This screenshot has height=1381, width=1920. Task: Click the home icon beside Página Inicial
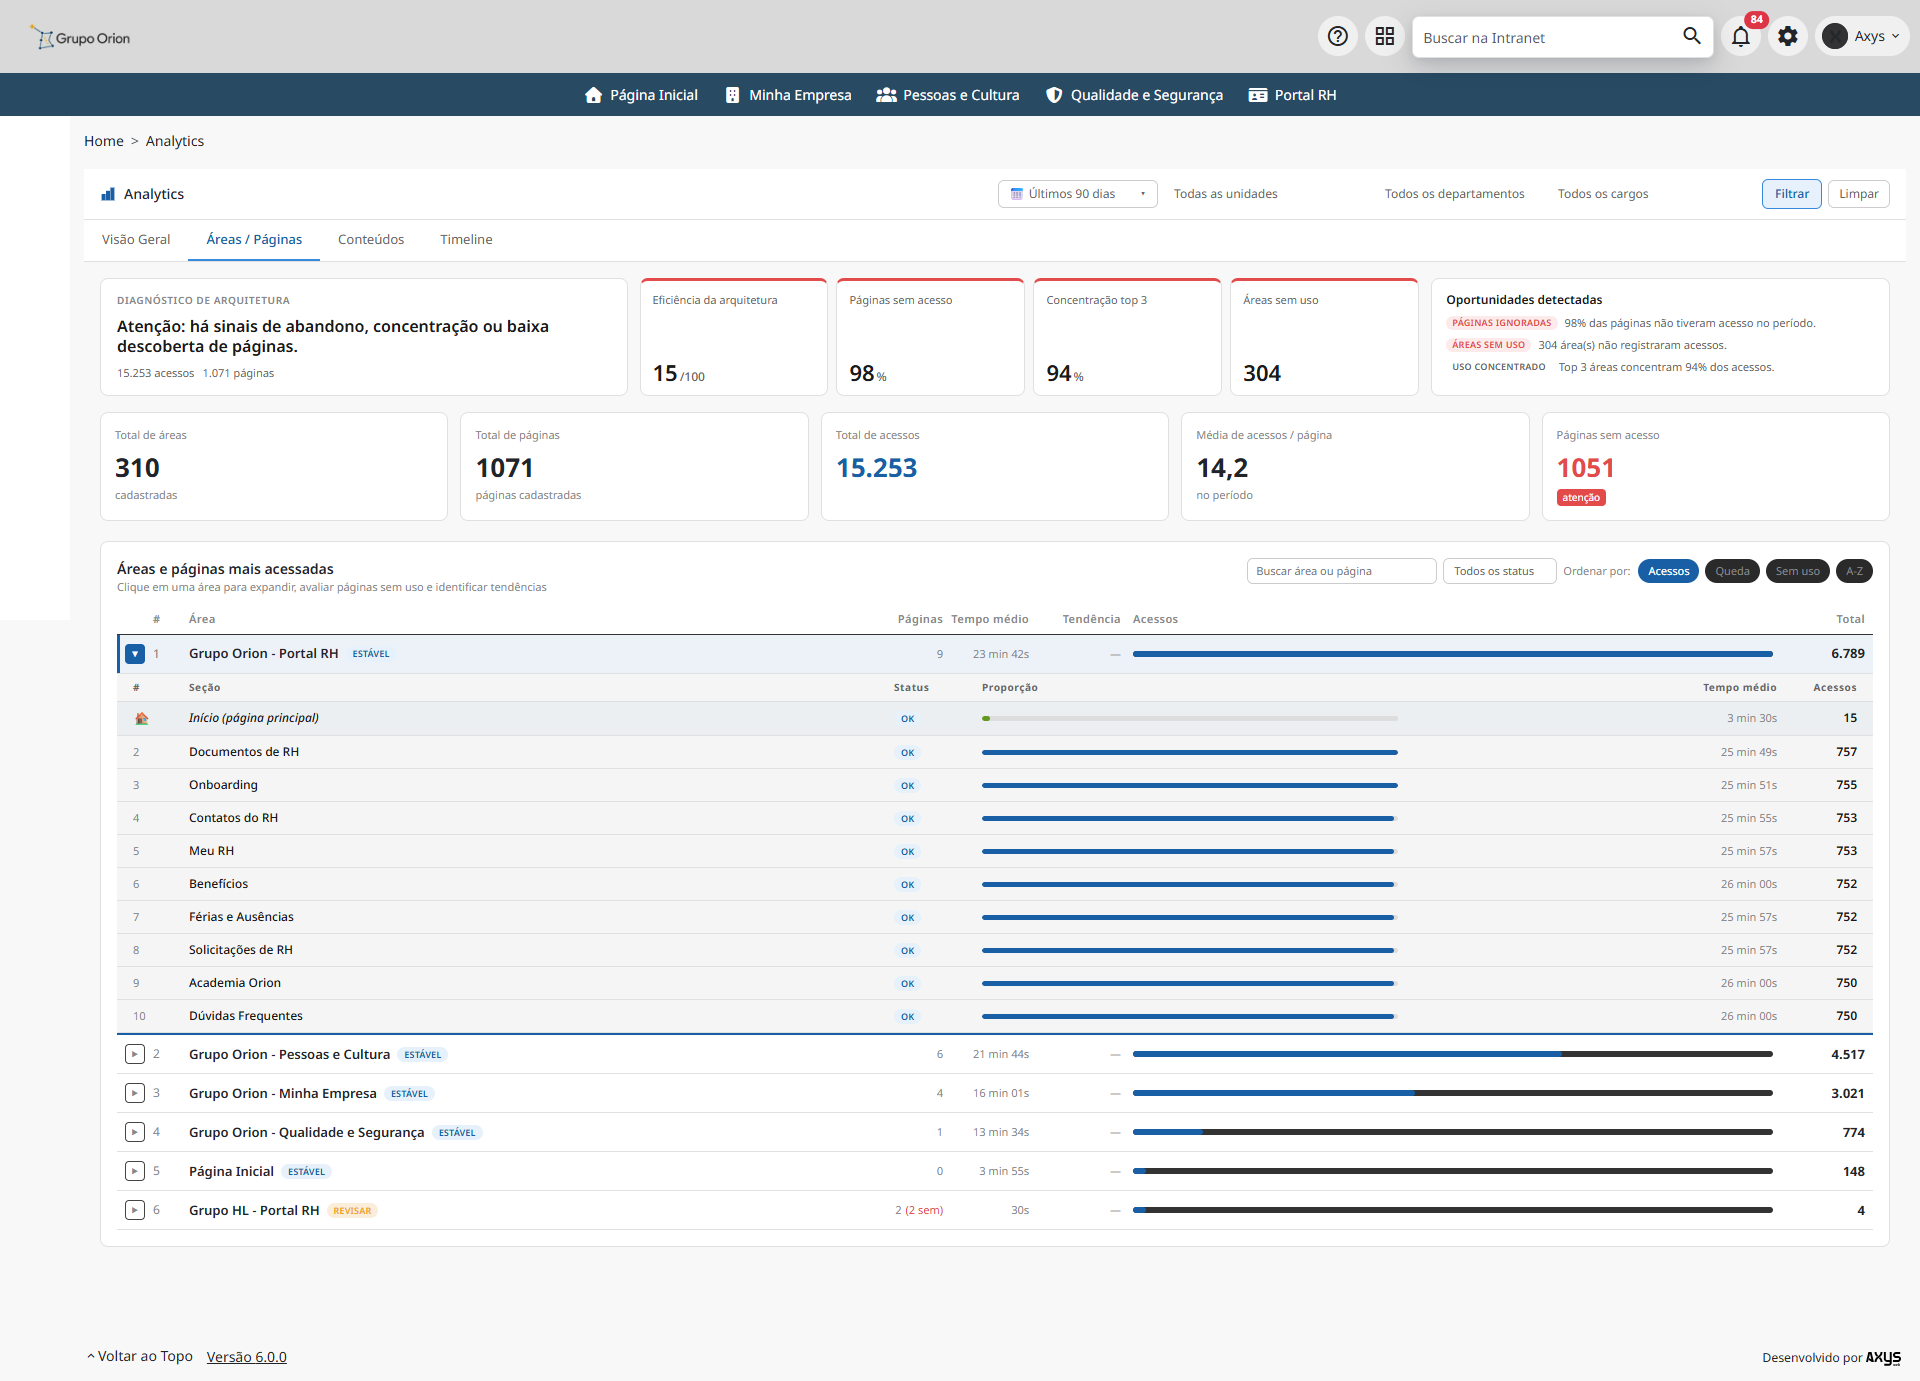click(x=593, y=95)
